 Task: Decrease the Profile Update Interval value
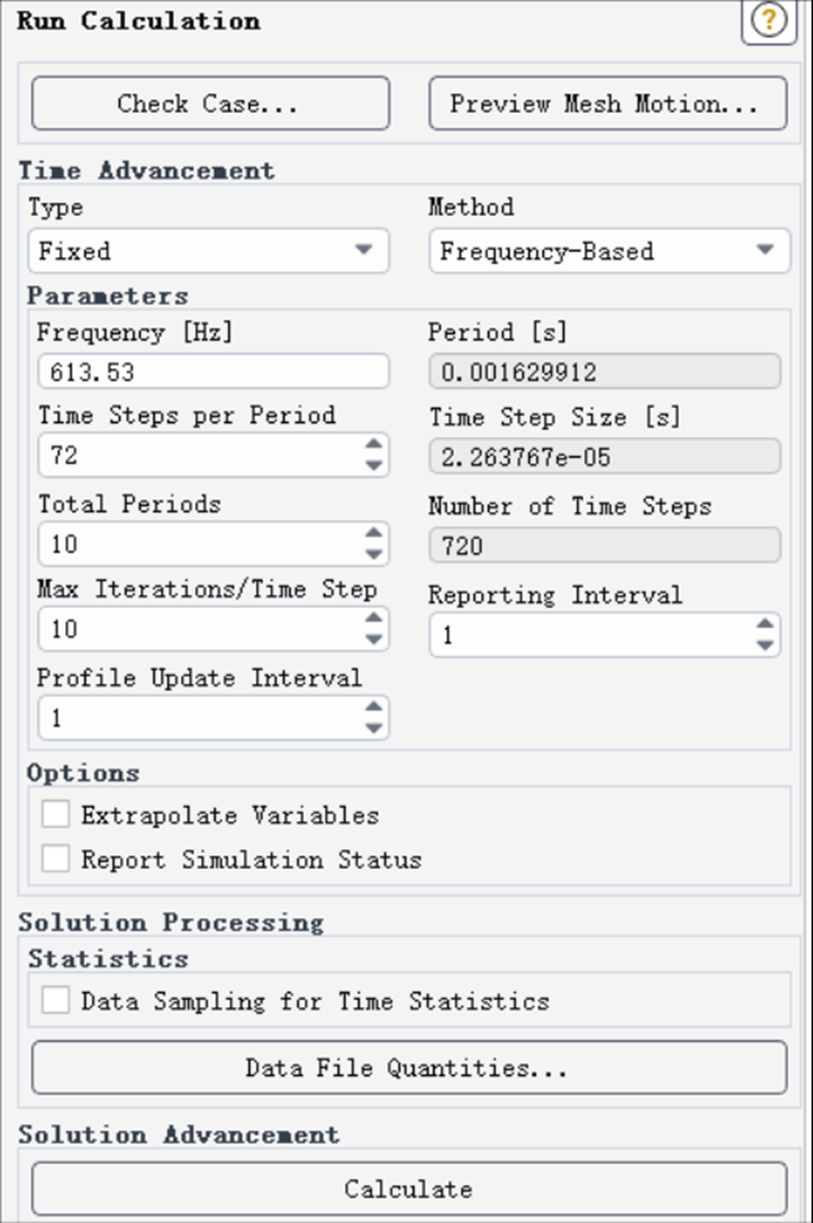(x=373, y=728)
